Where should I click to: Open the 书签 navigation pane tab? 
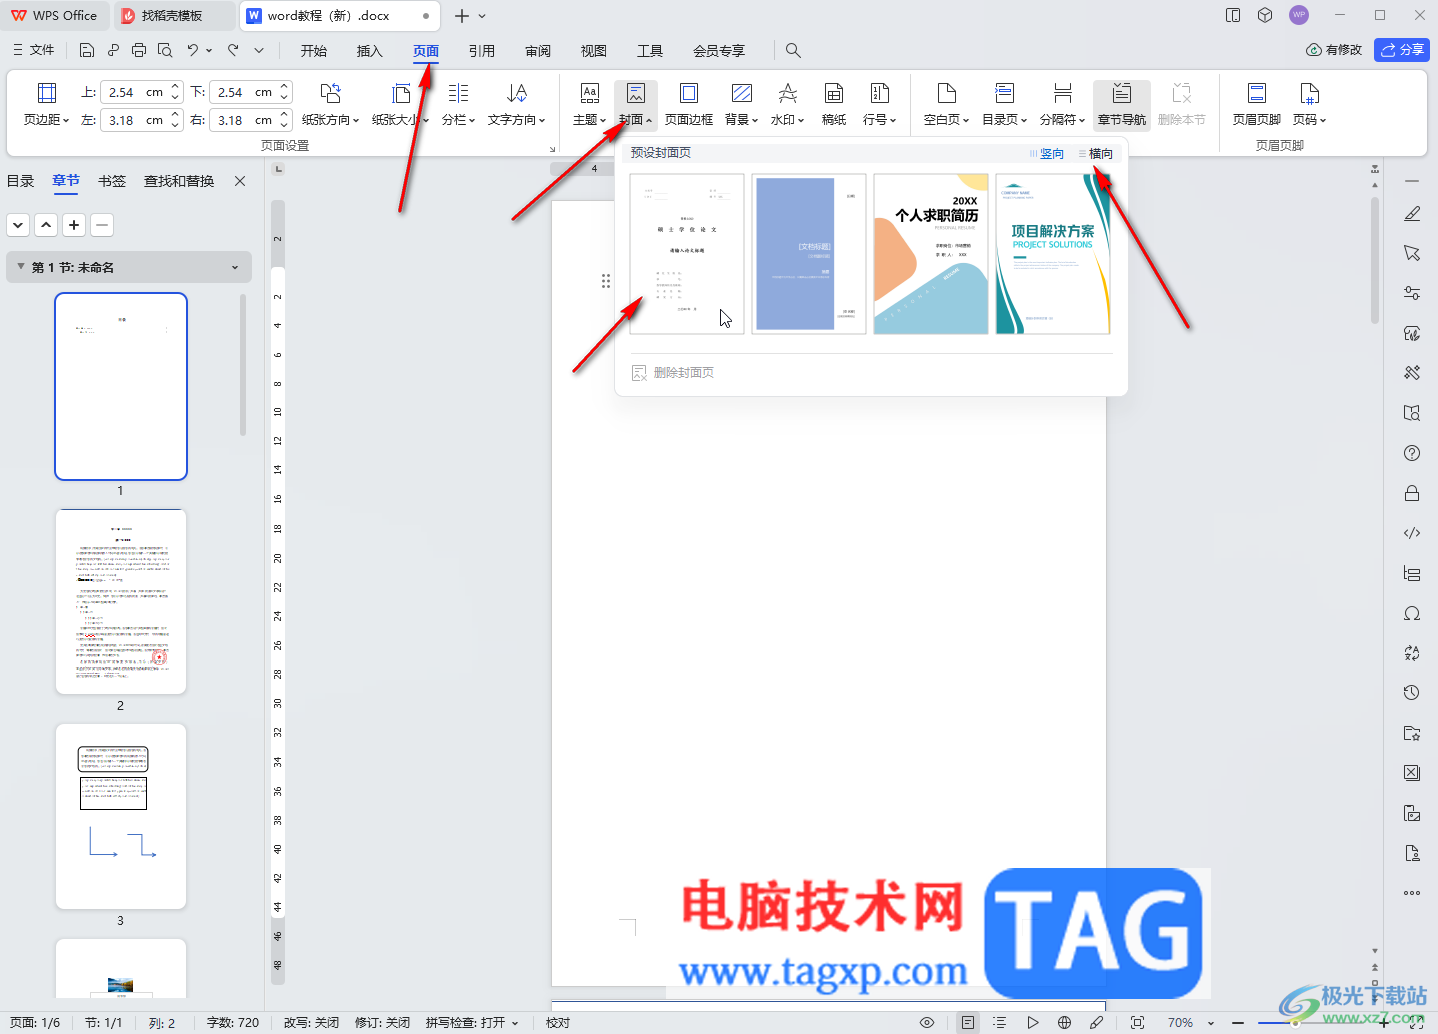(112, 181)
